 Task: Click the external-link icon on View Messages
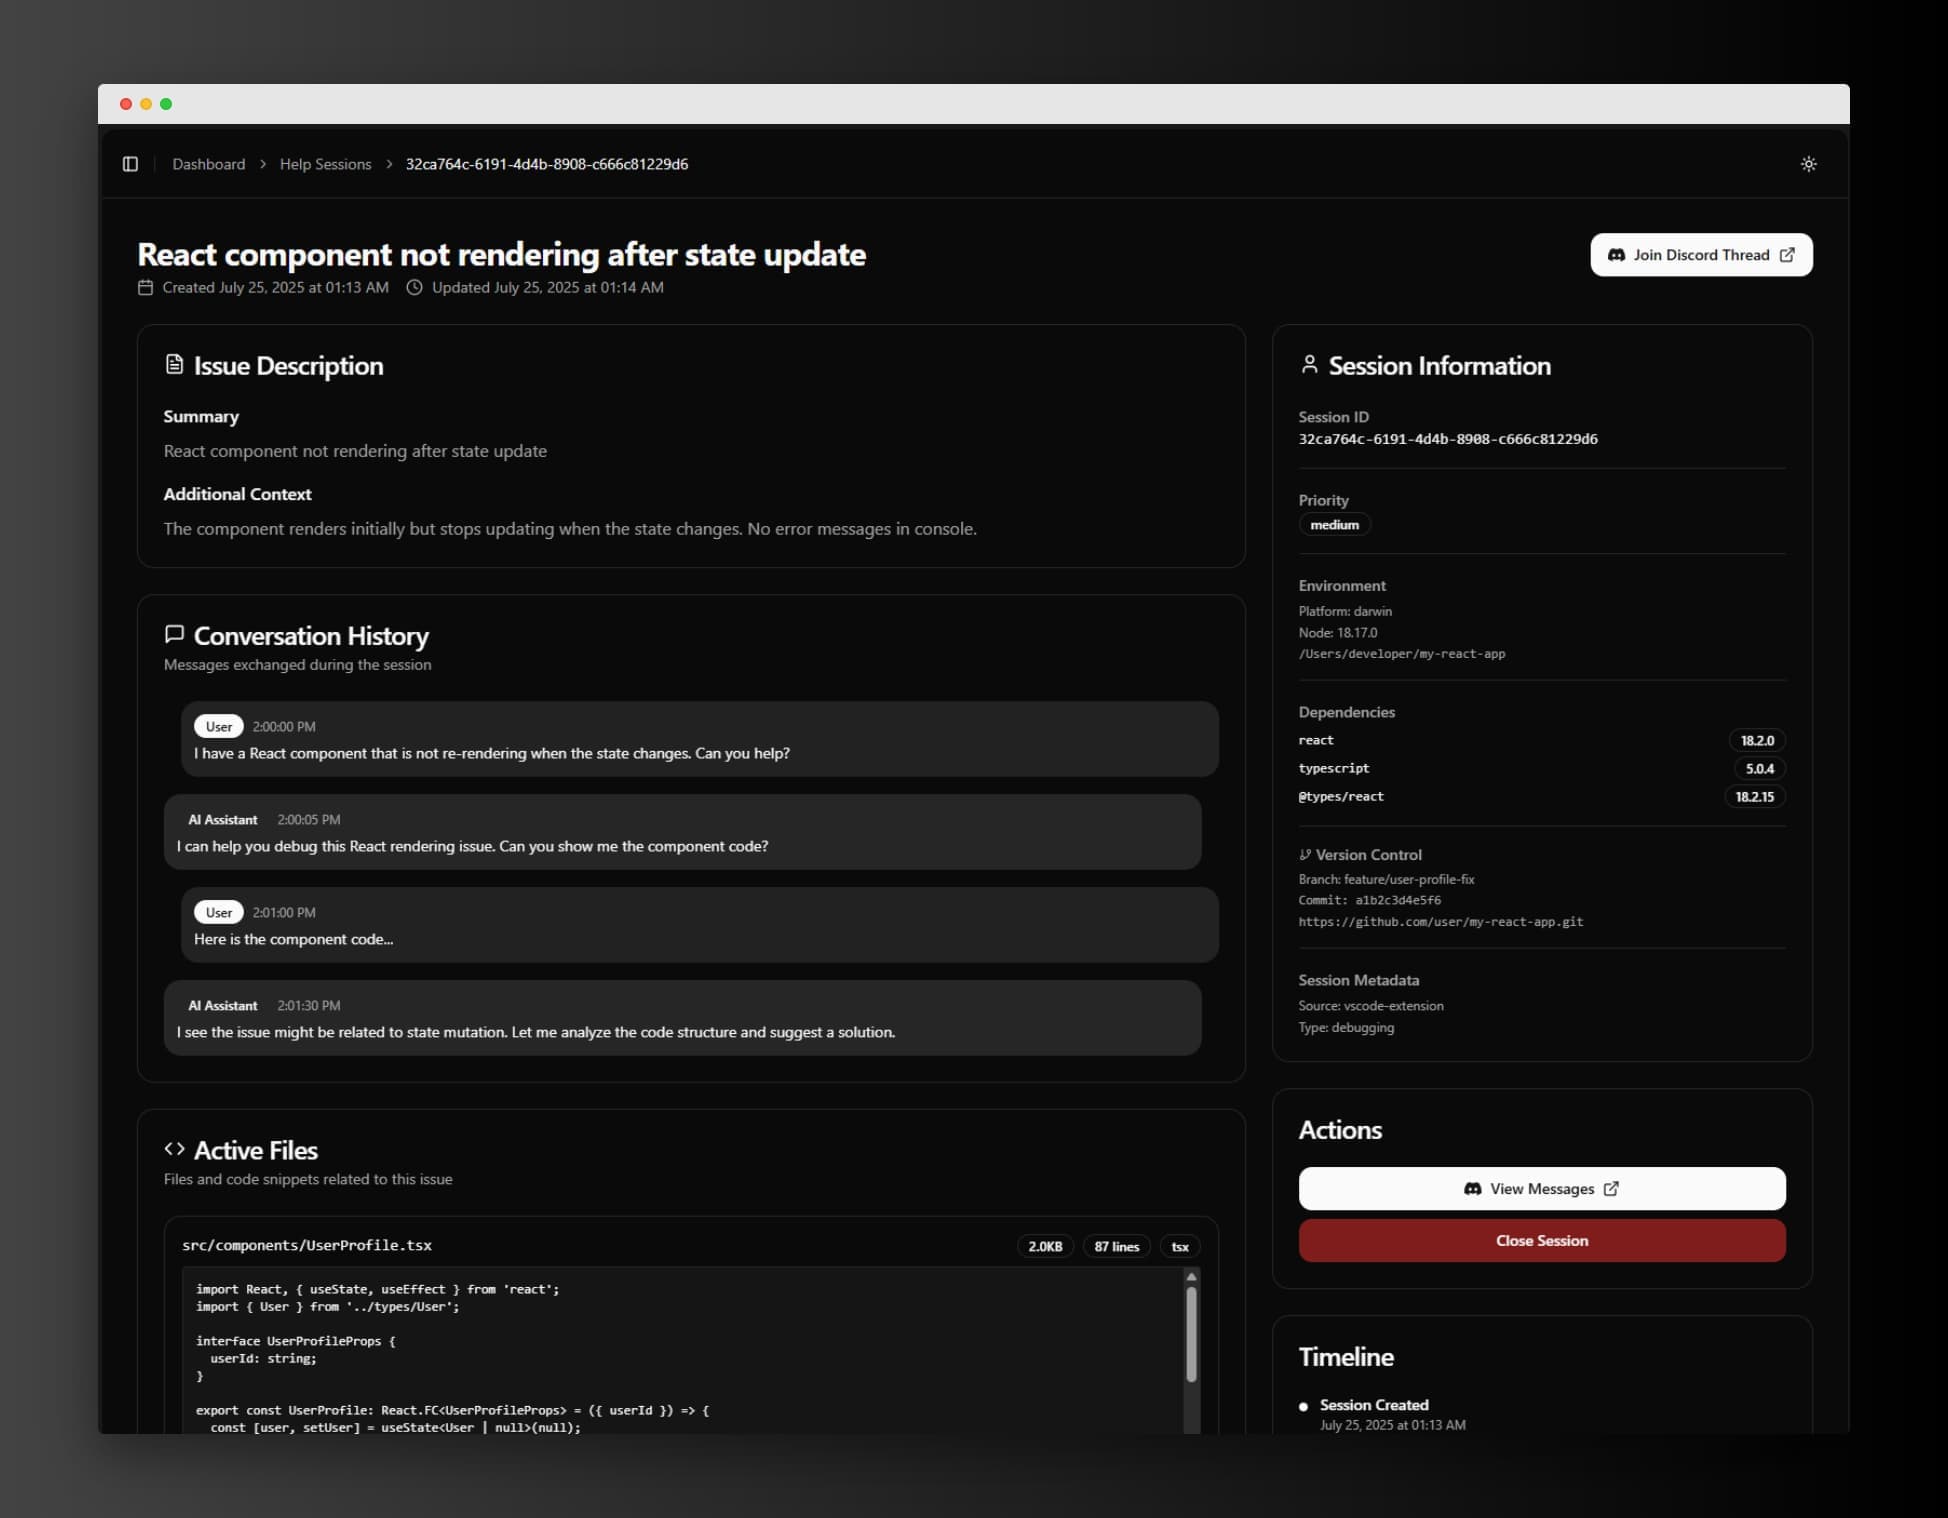point(1612,1189)
